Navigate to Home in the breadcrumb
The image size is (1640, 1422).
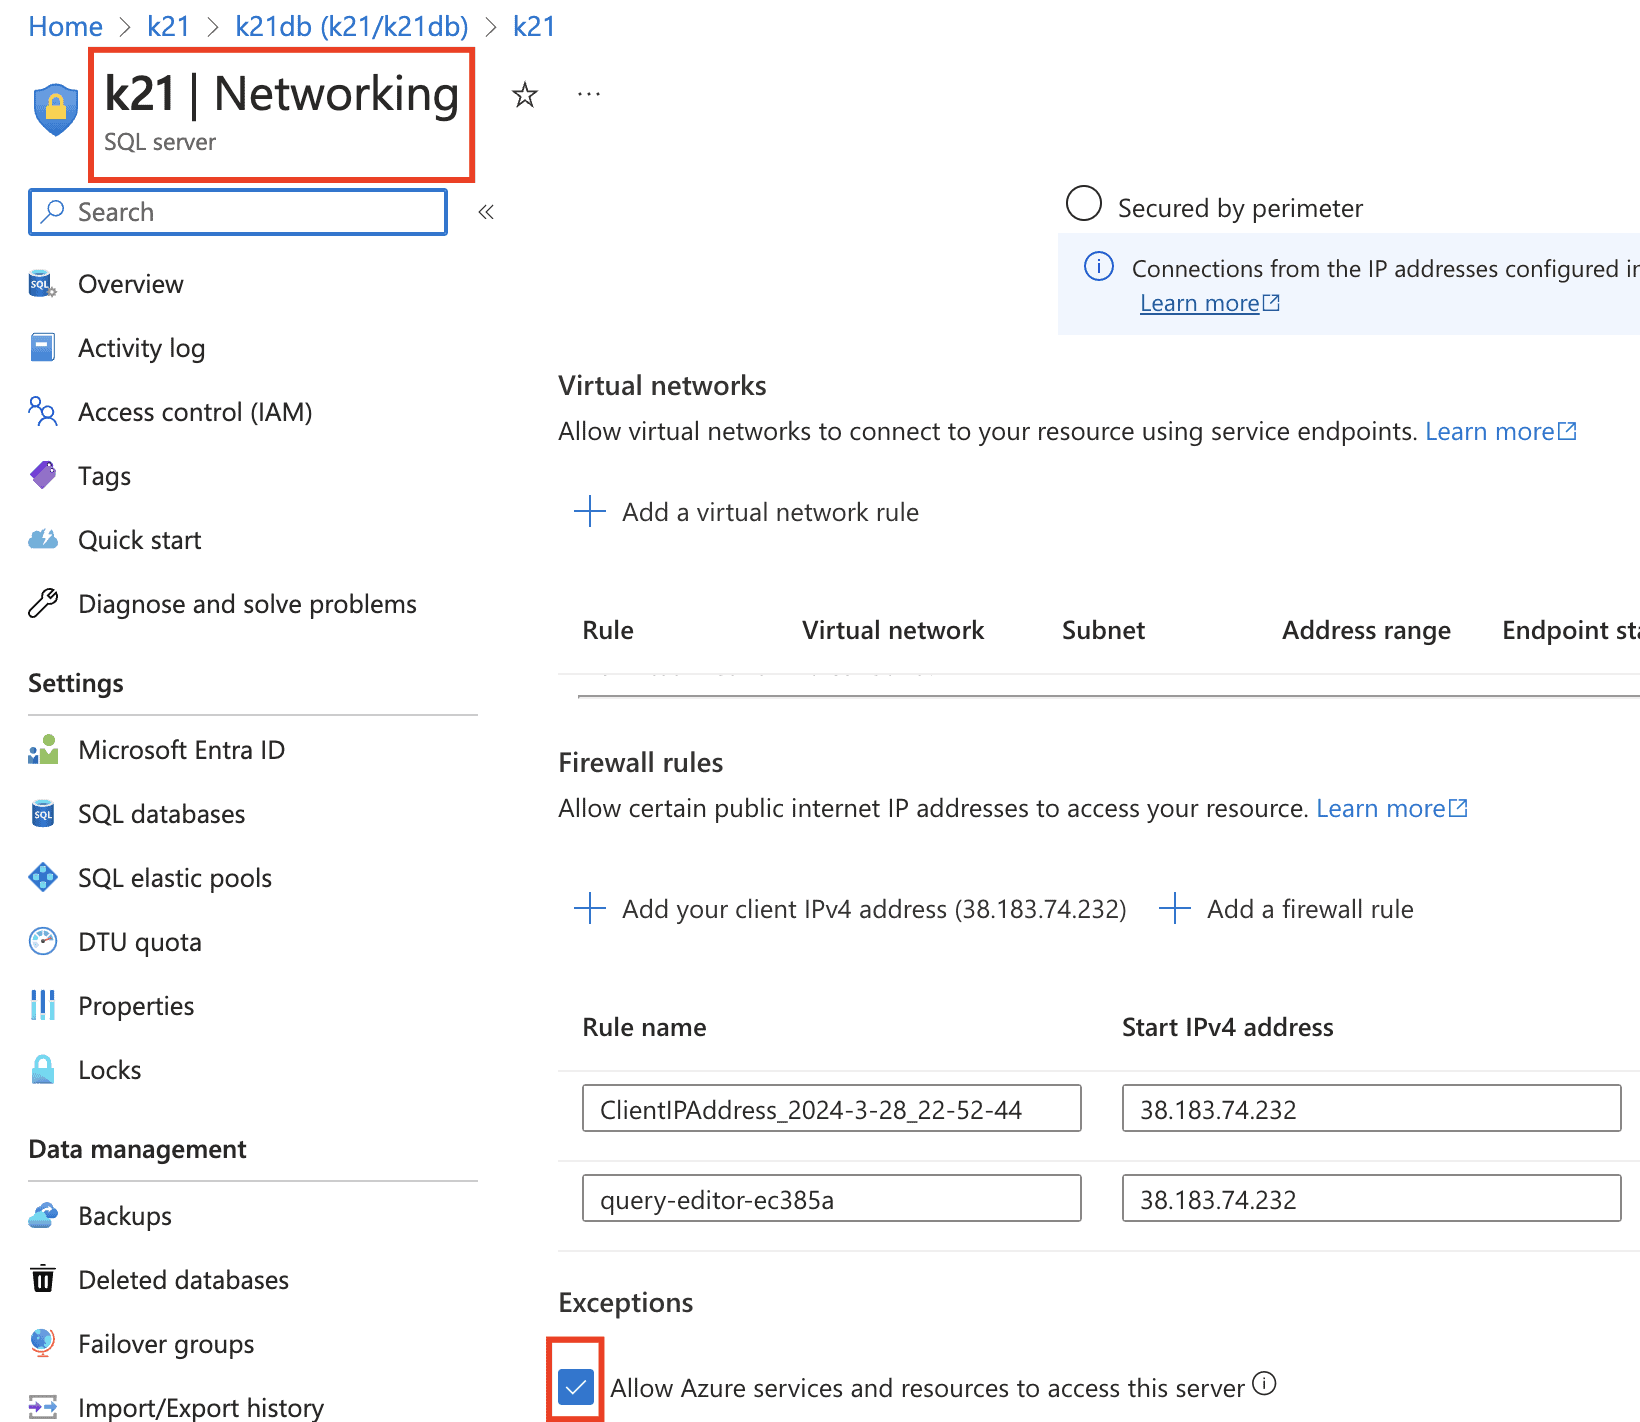point(65,26)
